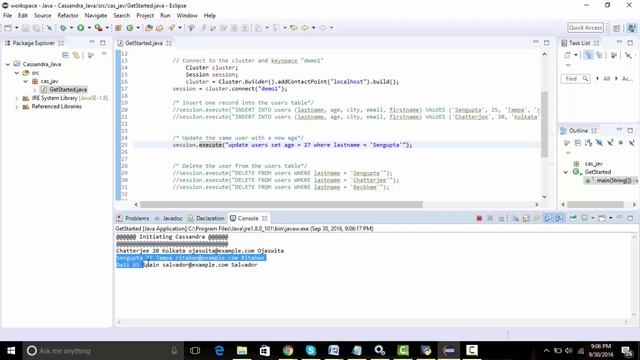Click the green Run button in toolbar
This screenshot has width=640, height=360.
[81, 28]
